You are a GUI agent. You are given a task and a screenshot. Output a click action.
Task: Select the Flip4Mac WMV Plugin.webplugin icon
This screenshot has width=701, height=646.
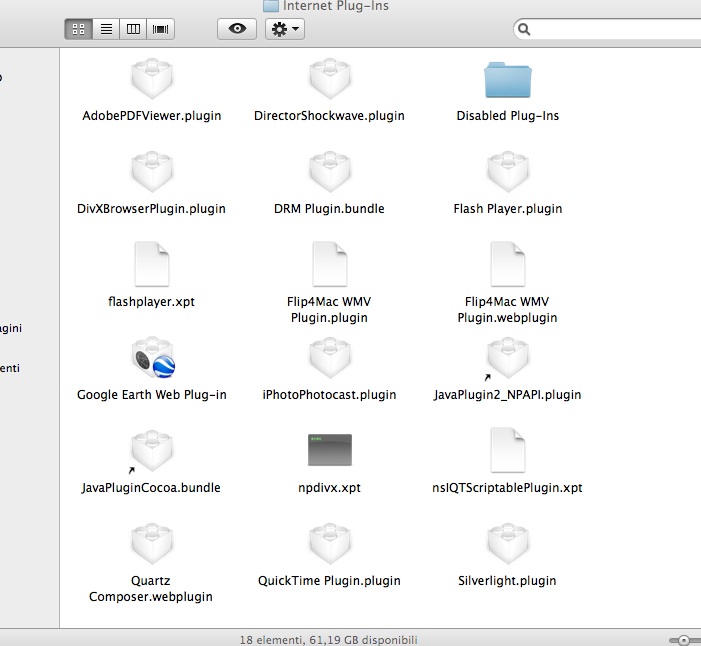coord(508,264)
